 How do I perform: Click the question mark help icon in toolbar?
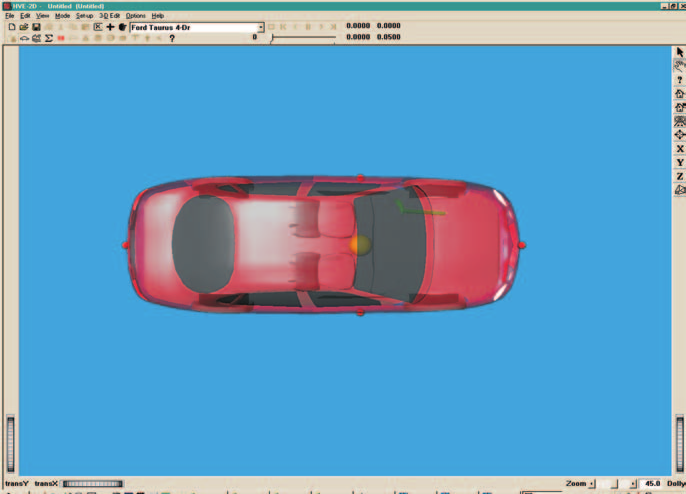point(172,39)
